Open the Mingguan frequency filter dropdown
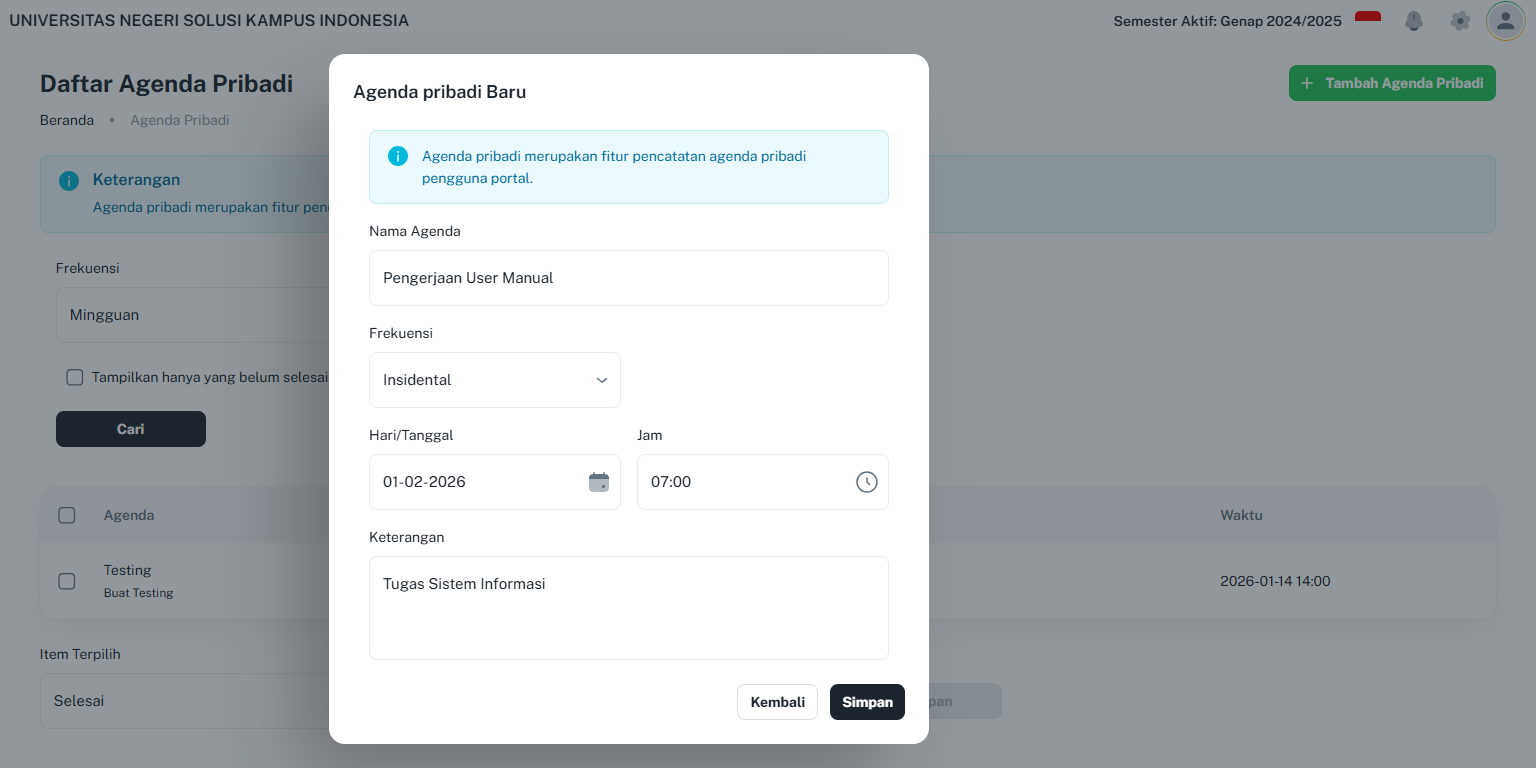1536x768 pixels. [192, 315]
